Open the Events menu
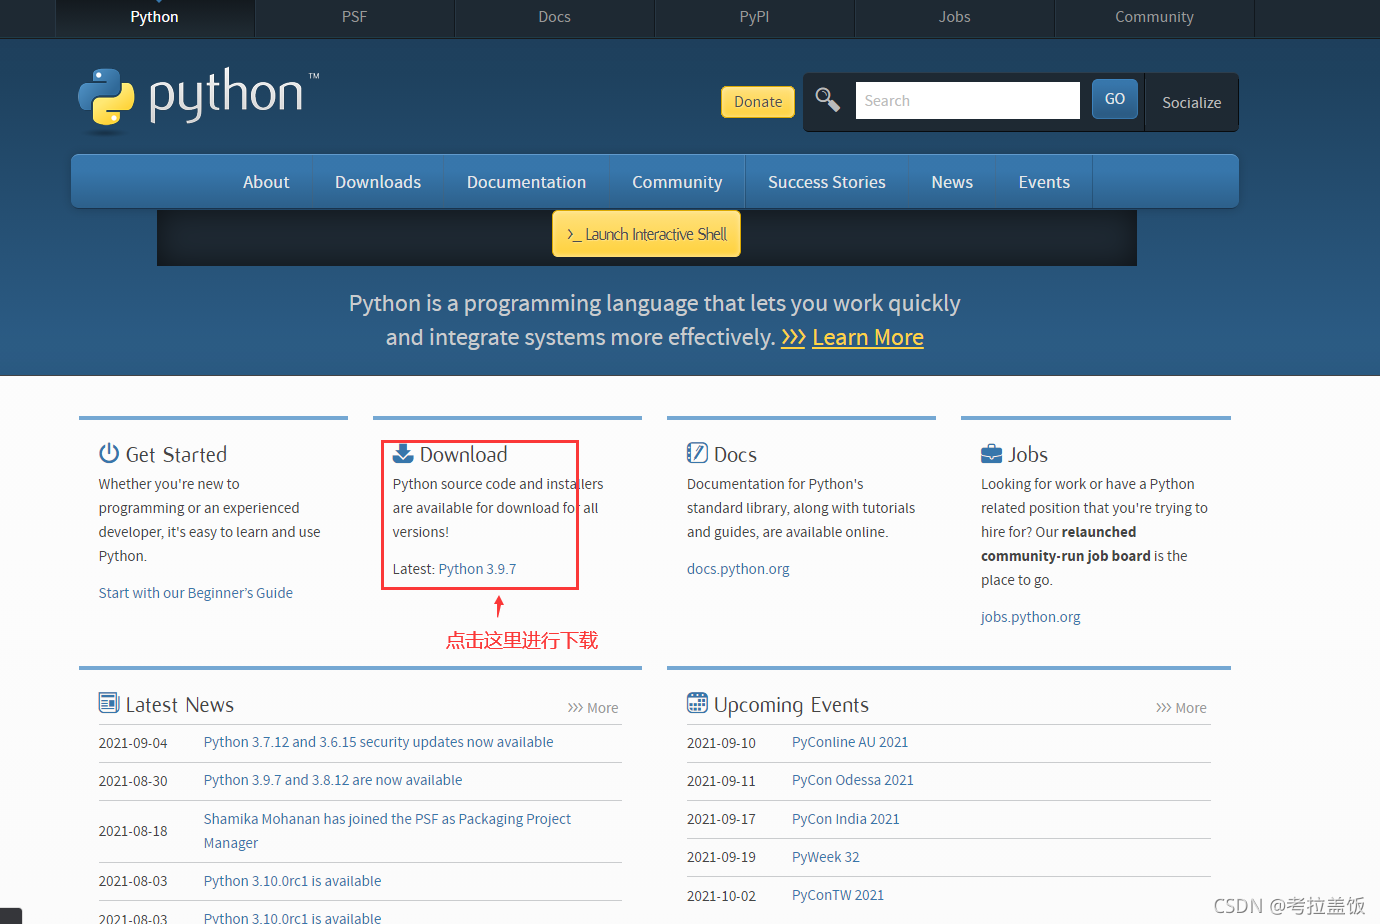Image resolution: width=1380 pixels, height=924 pixels. [1044, 182]
